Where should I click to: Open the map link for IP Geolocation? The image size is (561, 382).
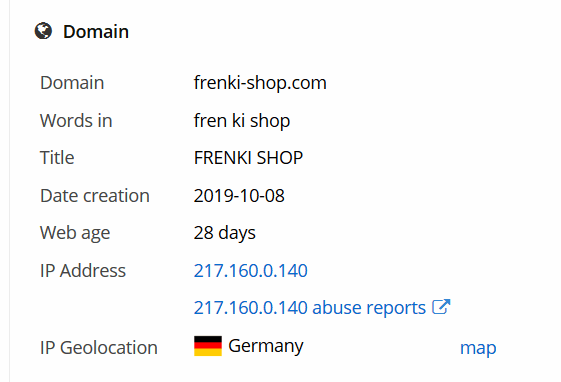tap(478, 348)
